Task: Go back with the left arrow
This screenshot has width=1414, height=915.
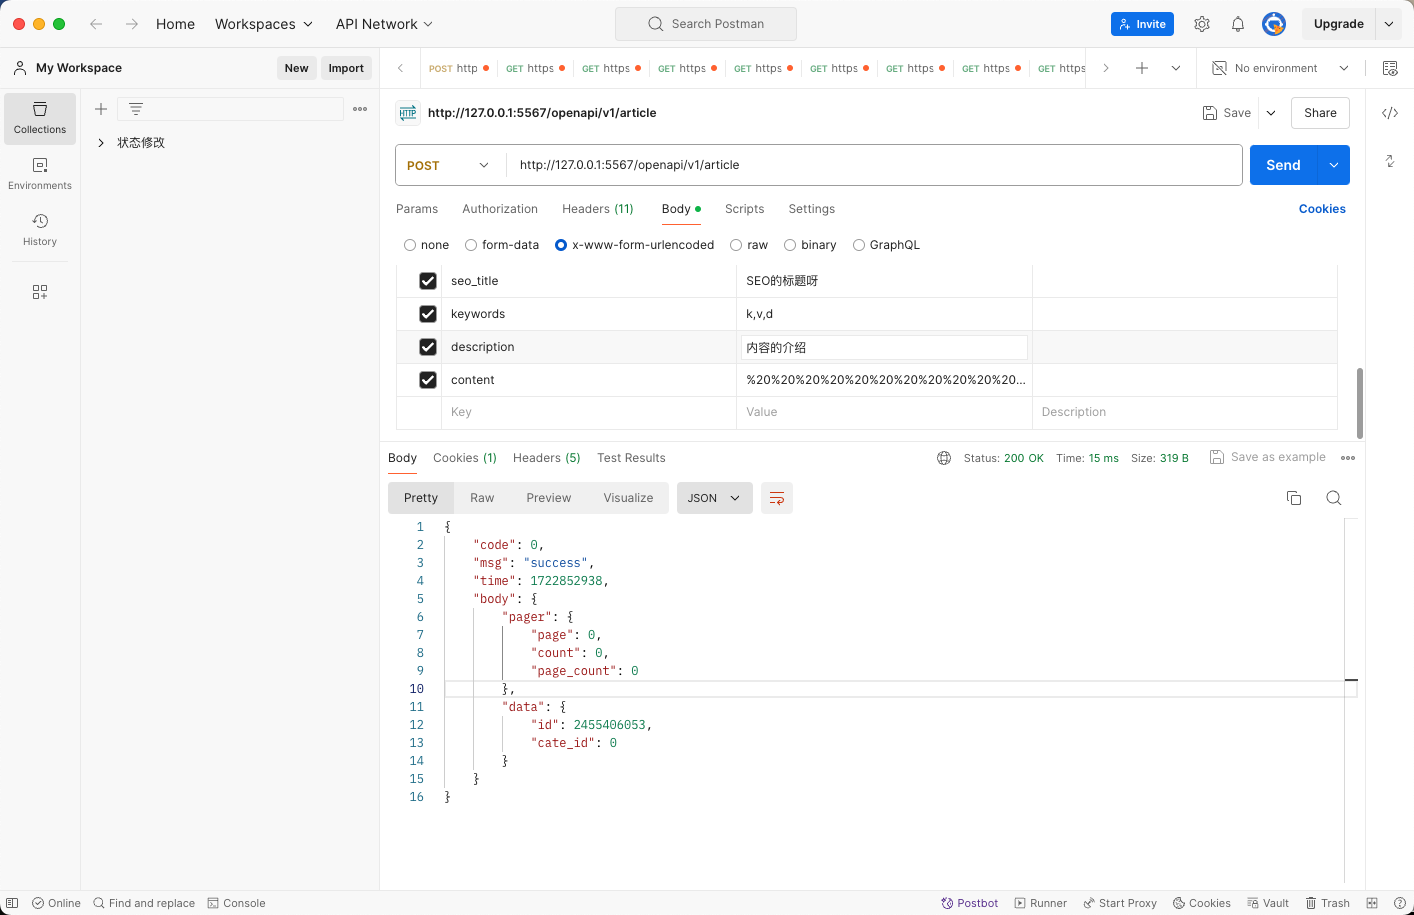Action: click(x=96, y=24)
